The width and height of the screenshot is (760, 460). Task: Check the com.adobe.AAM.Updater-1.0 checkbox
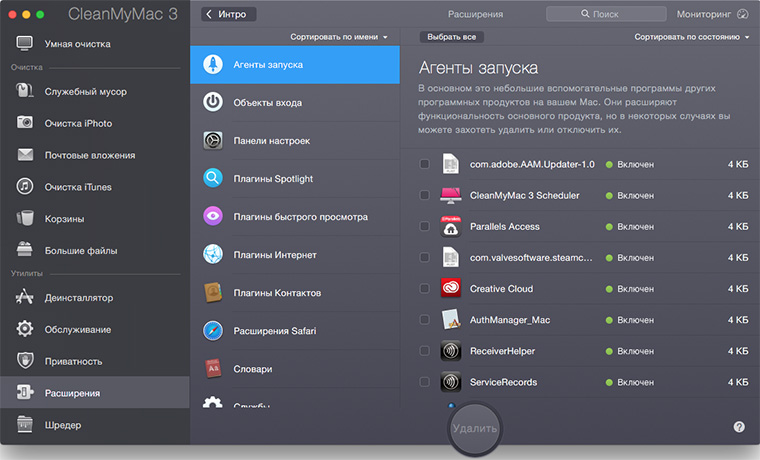pos(424,164)
